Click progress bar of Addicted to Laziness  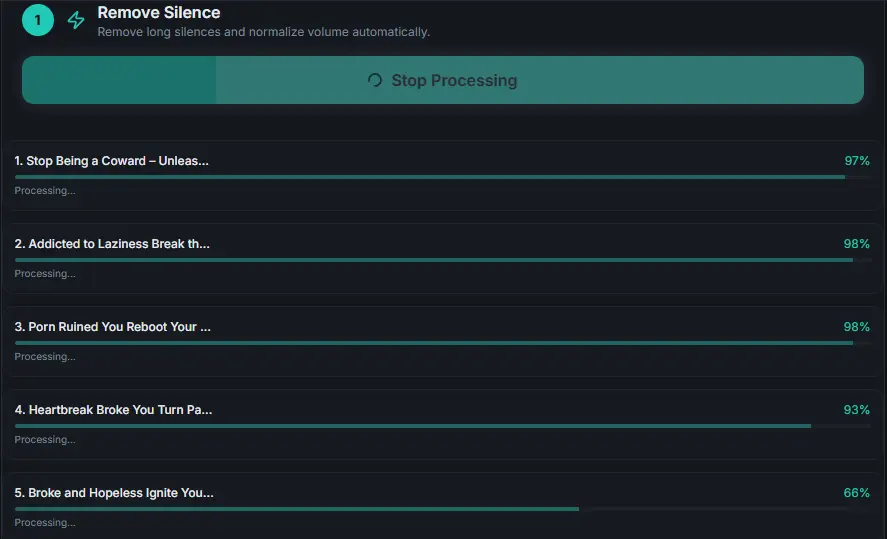[x=442, y=260]
